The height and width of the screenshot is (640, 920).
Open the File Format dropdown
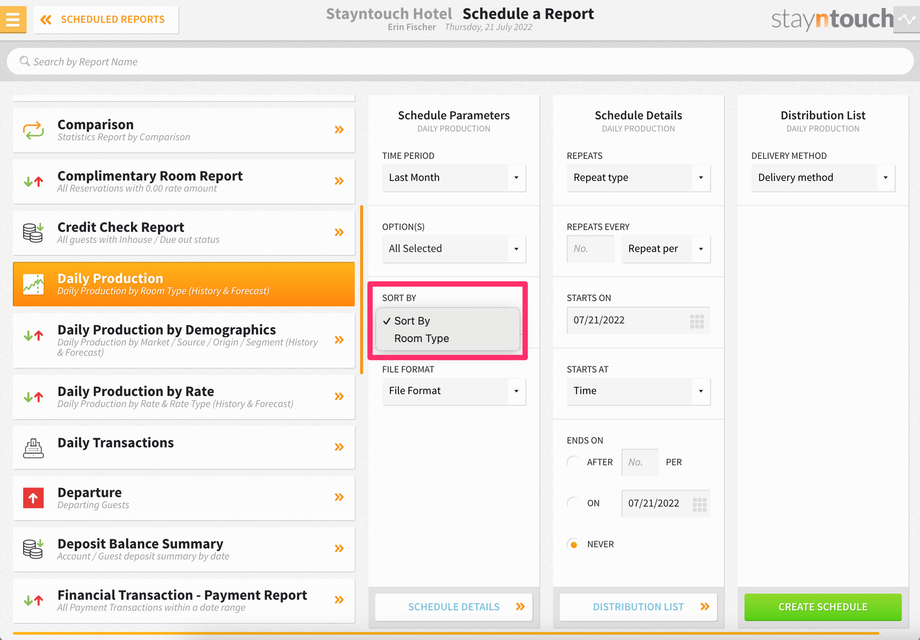454,391
